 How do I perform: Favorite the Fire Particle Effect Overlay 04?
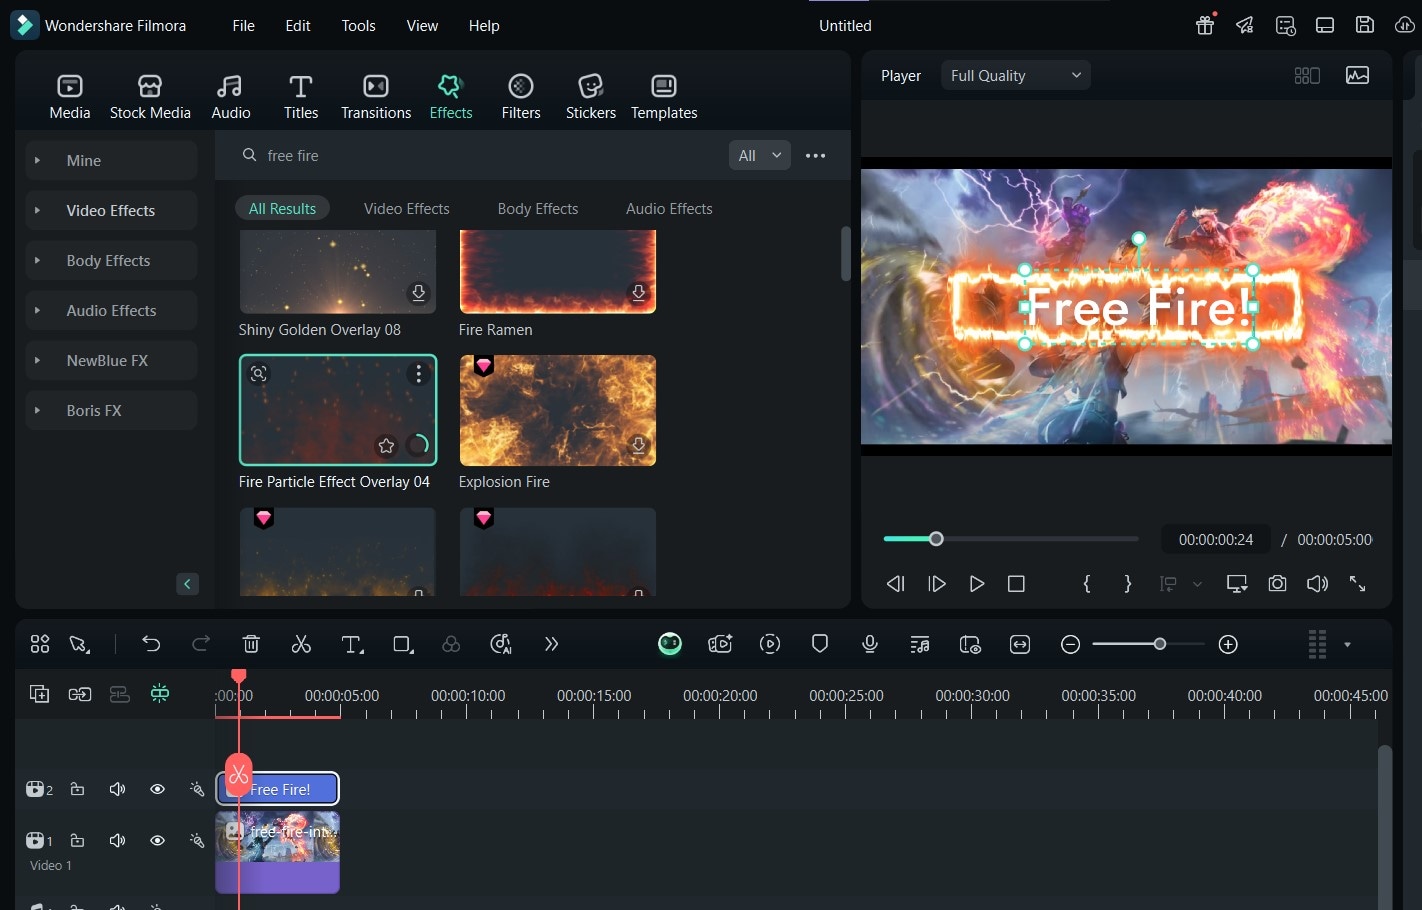click(x=386, y=445)
